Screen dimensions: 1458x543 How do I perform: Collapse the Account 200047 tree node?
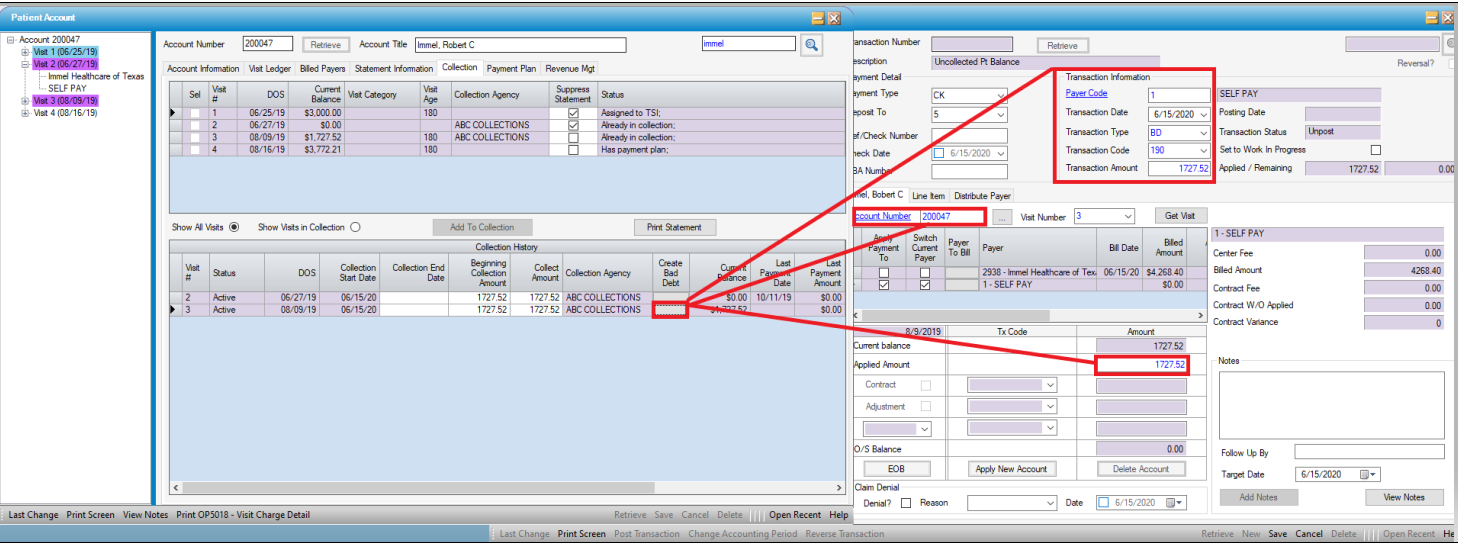click(10, 40)
